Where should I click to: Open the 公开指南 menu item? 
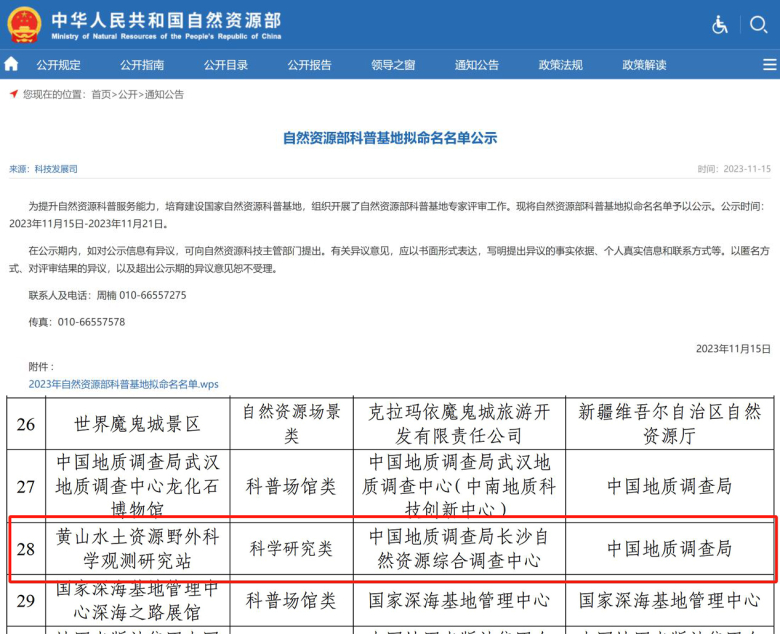click(x=142, y=65)
